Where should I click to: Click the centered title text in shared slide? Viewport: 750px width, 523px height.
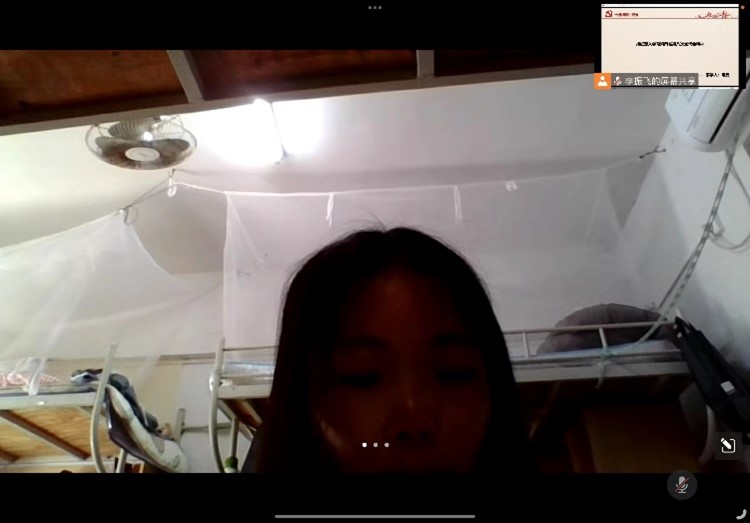pos(669,44)
